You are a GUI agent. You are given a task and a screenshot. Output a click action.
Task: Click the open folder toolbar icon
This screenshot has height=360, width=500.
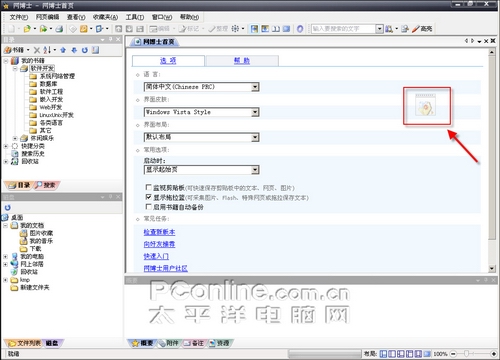[x=27, y=29]
